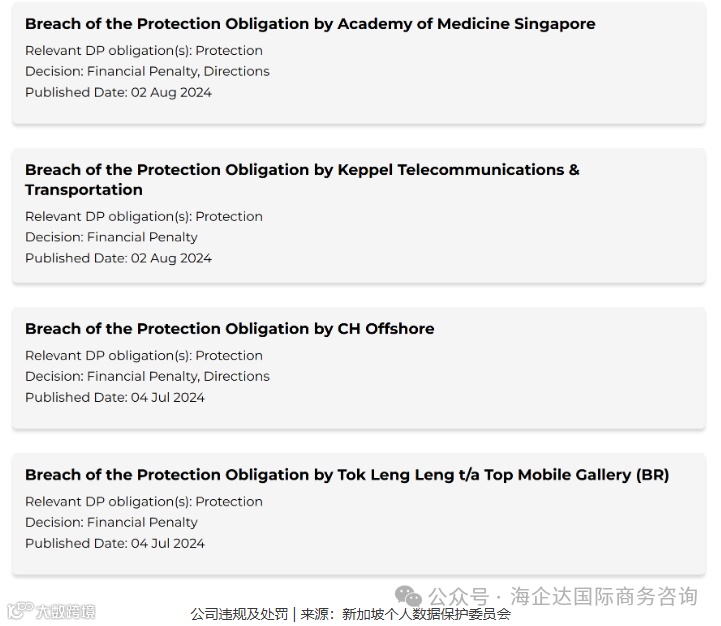Click the 公司违规及处罚 caption text

(x=239, y=614)
